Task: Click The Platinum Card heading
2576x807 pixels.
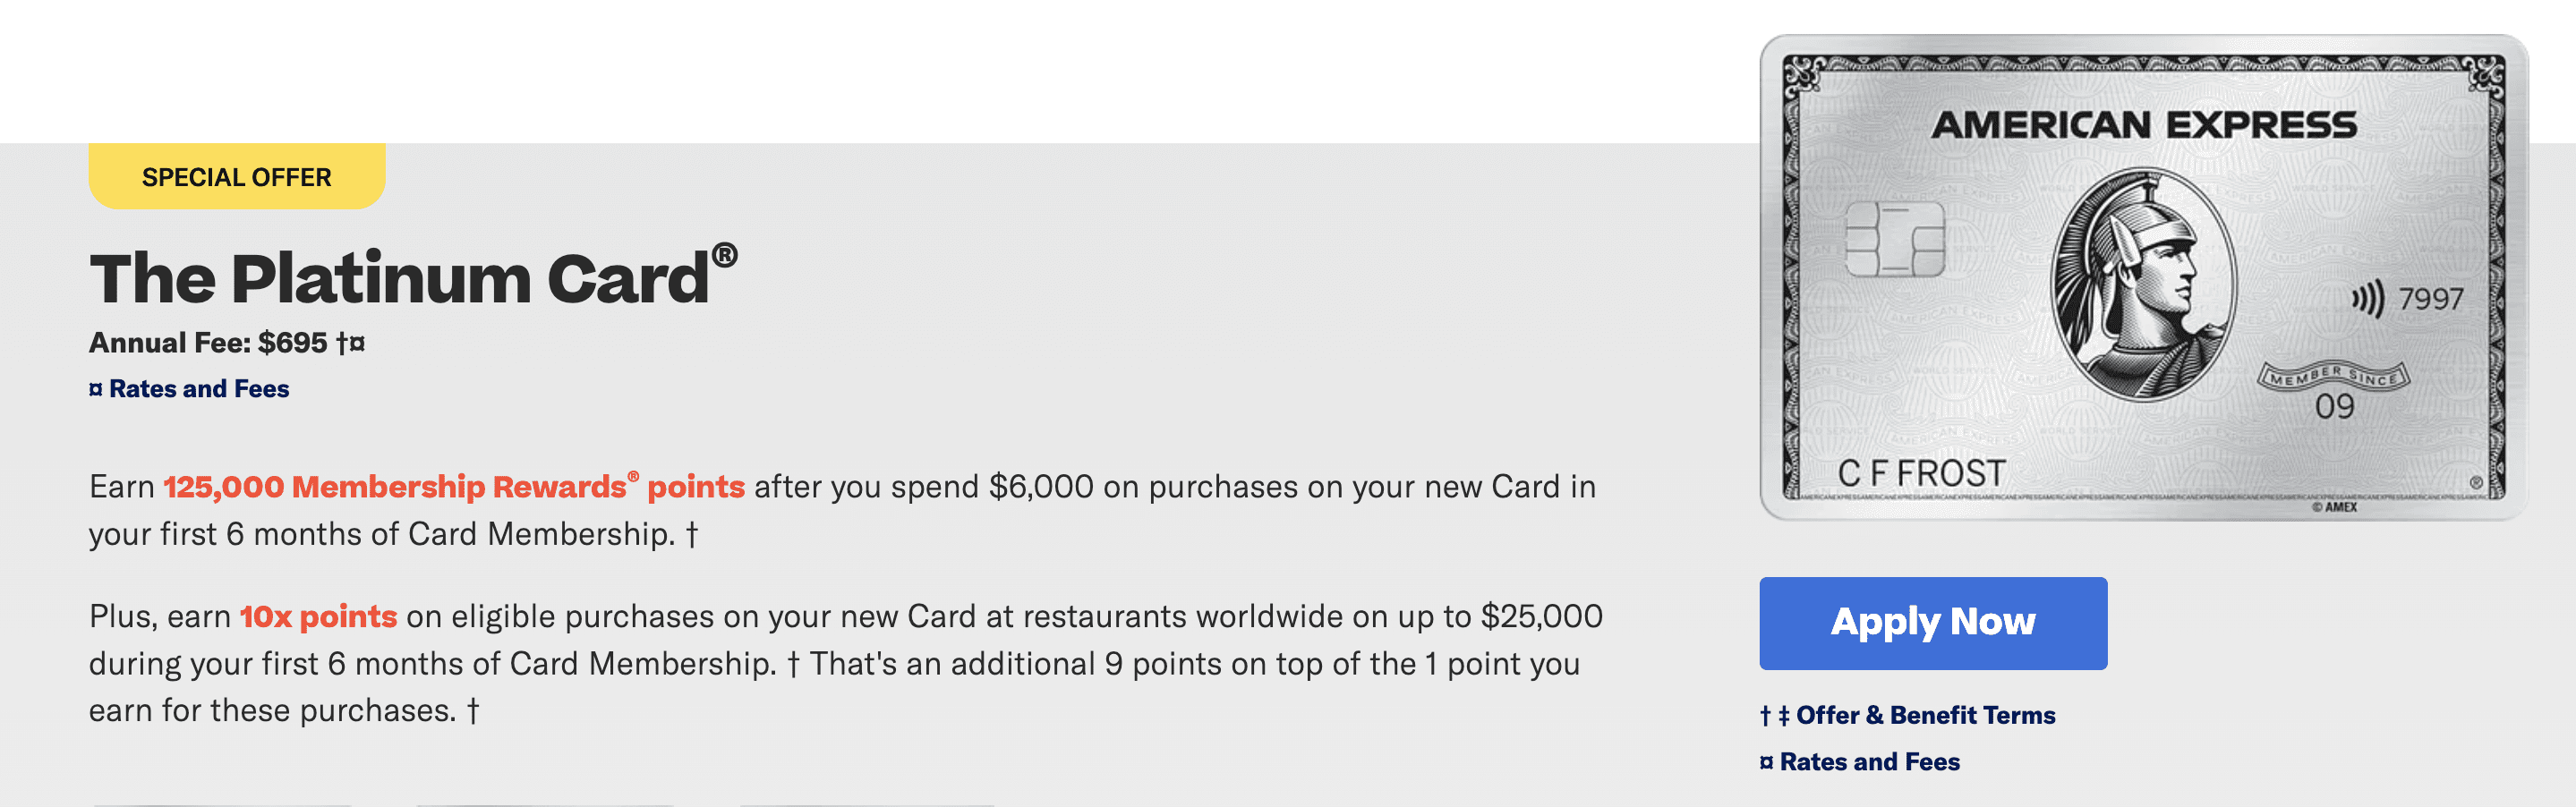Action: [x=400, y=278]
